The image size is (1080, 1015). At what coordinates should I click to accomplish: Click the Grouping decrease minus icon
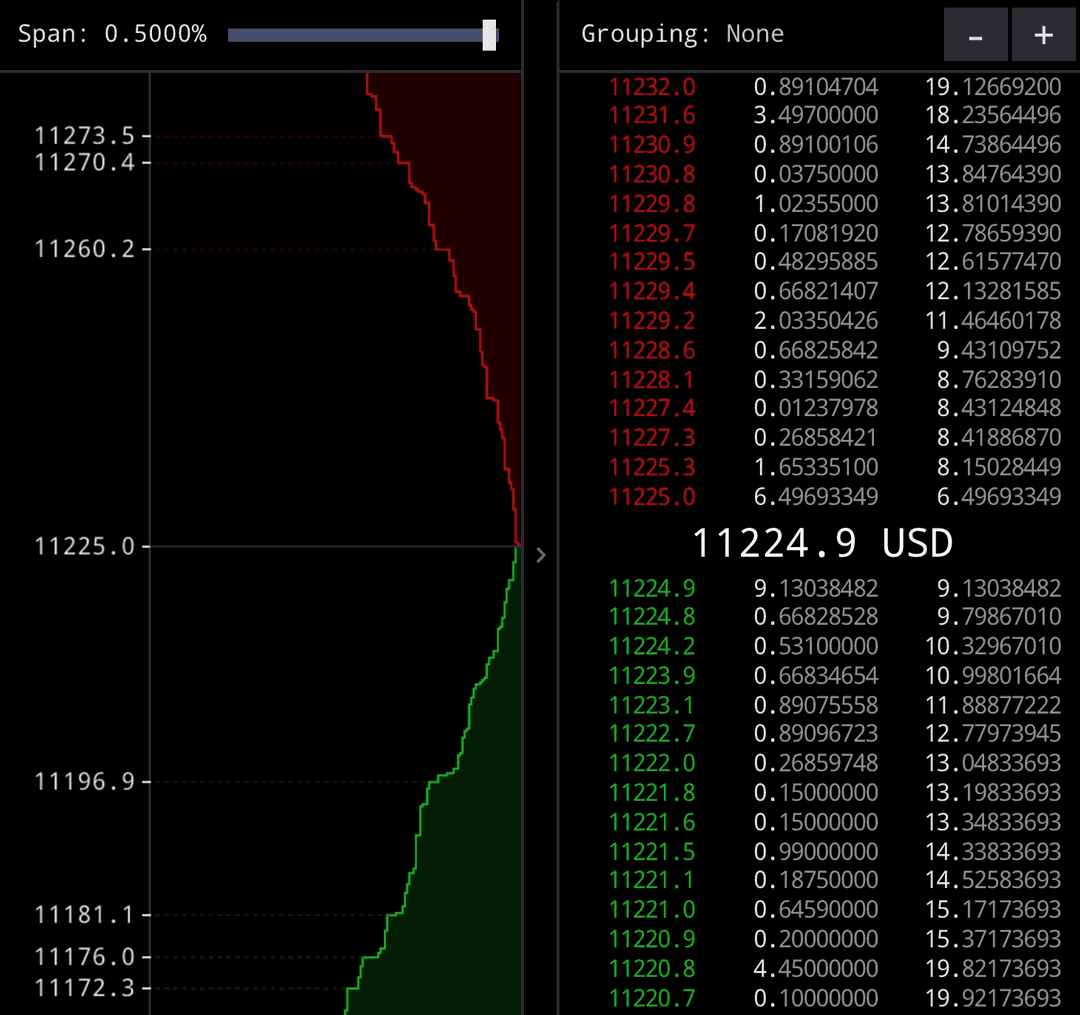click(975, 34)
